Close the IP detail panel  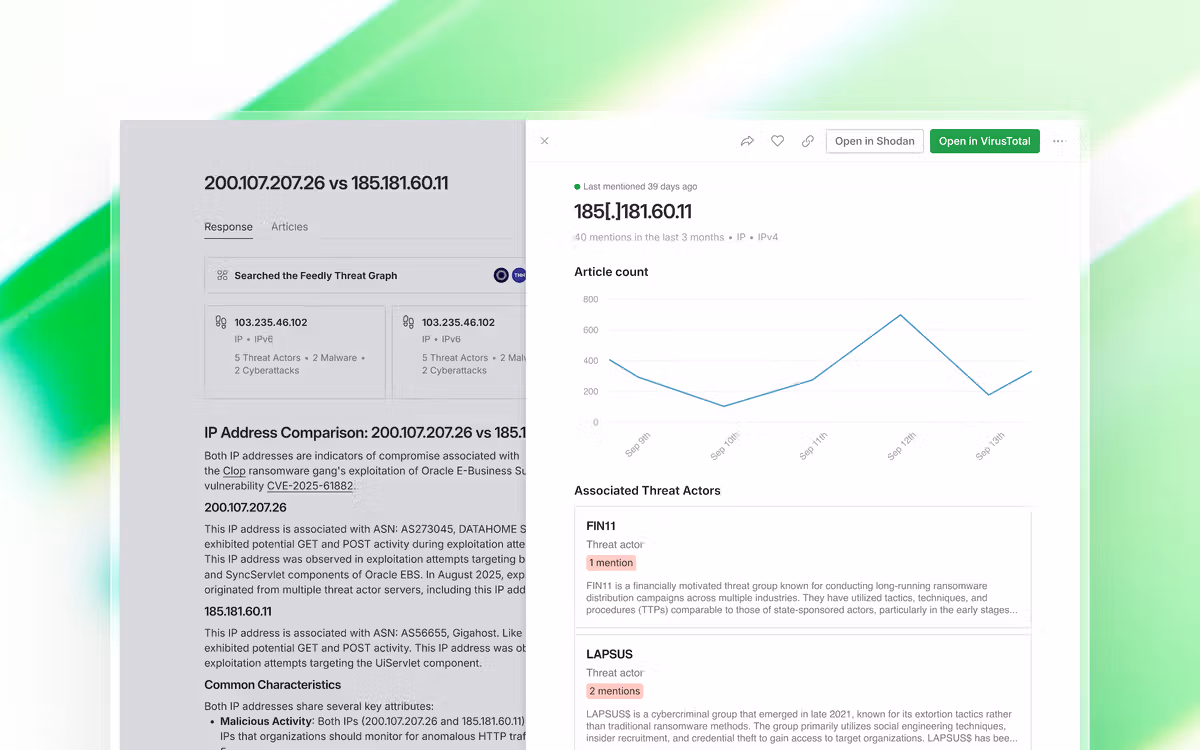[544, 141]
